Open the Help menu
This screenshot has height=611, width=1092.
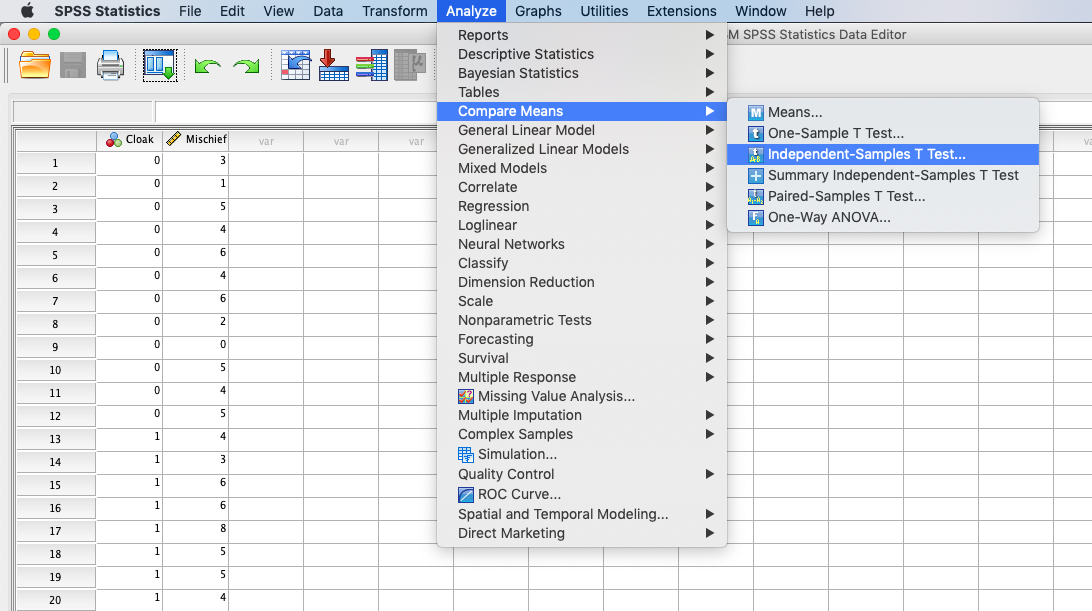pyautogui.click(x=820, y=11)
